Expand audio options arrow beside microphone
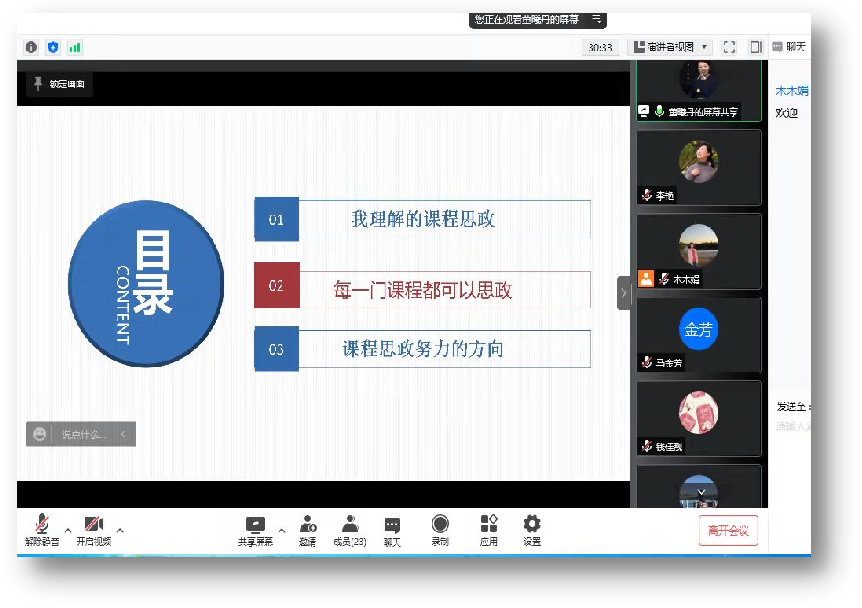862x608 pixels. 68,530
